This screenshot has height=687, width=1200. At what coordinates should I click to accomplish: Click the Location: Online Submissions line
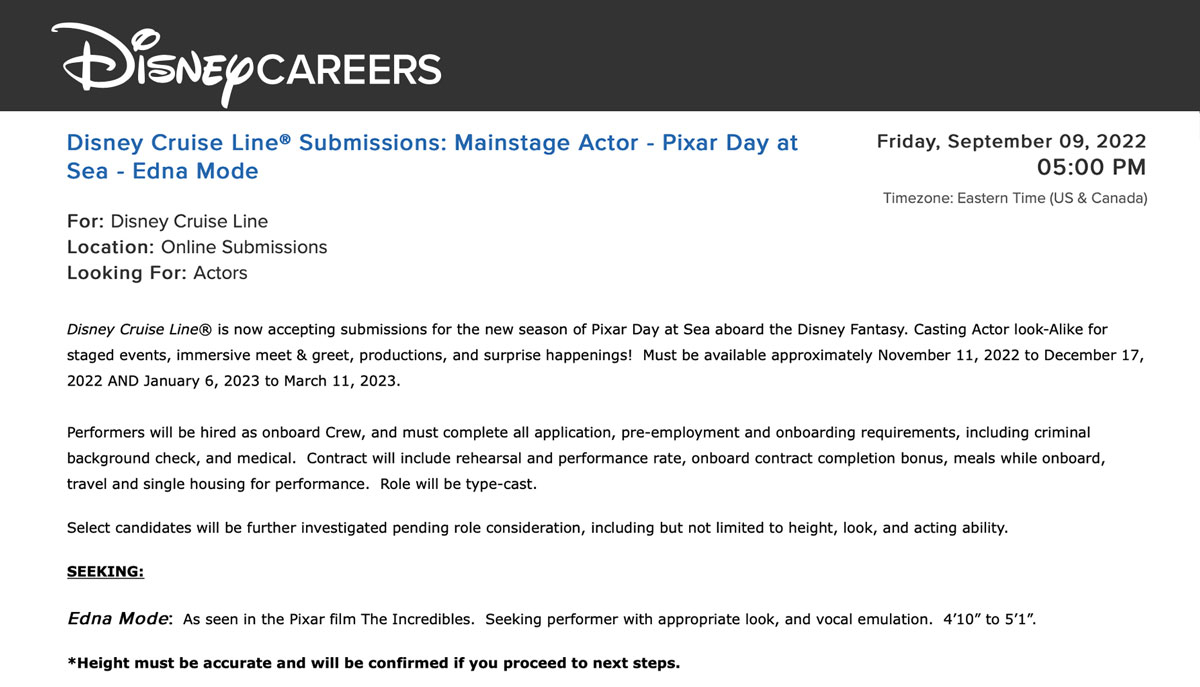(197, 247)
